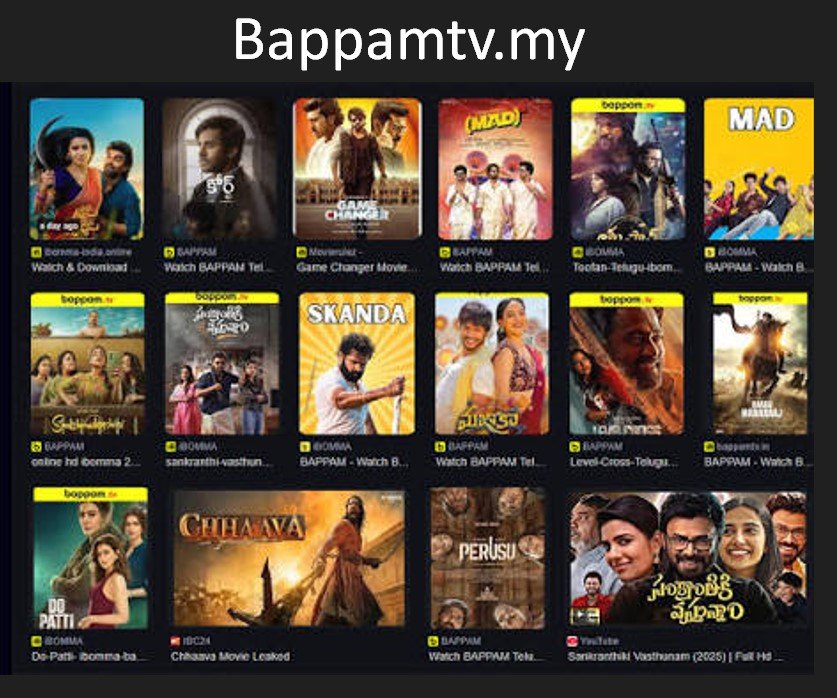
Task: Click the Movierulez source favicon
Action: coord(302,252)
